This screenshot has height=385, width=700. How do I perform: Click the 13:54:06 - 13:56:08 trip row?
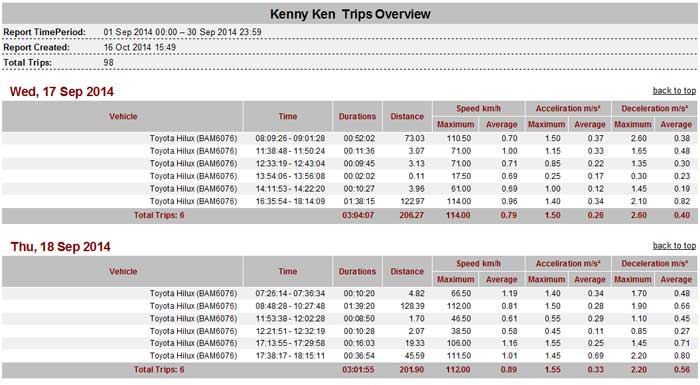(x=350, y=176)
